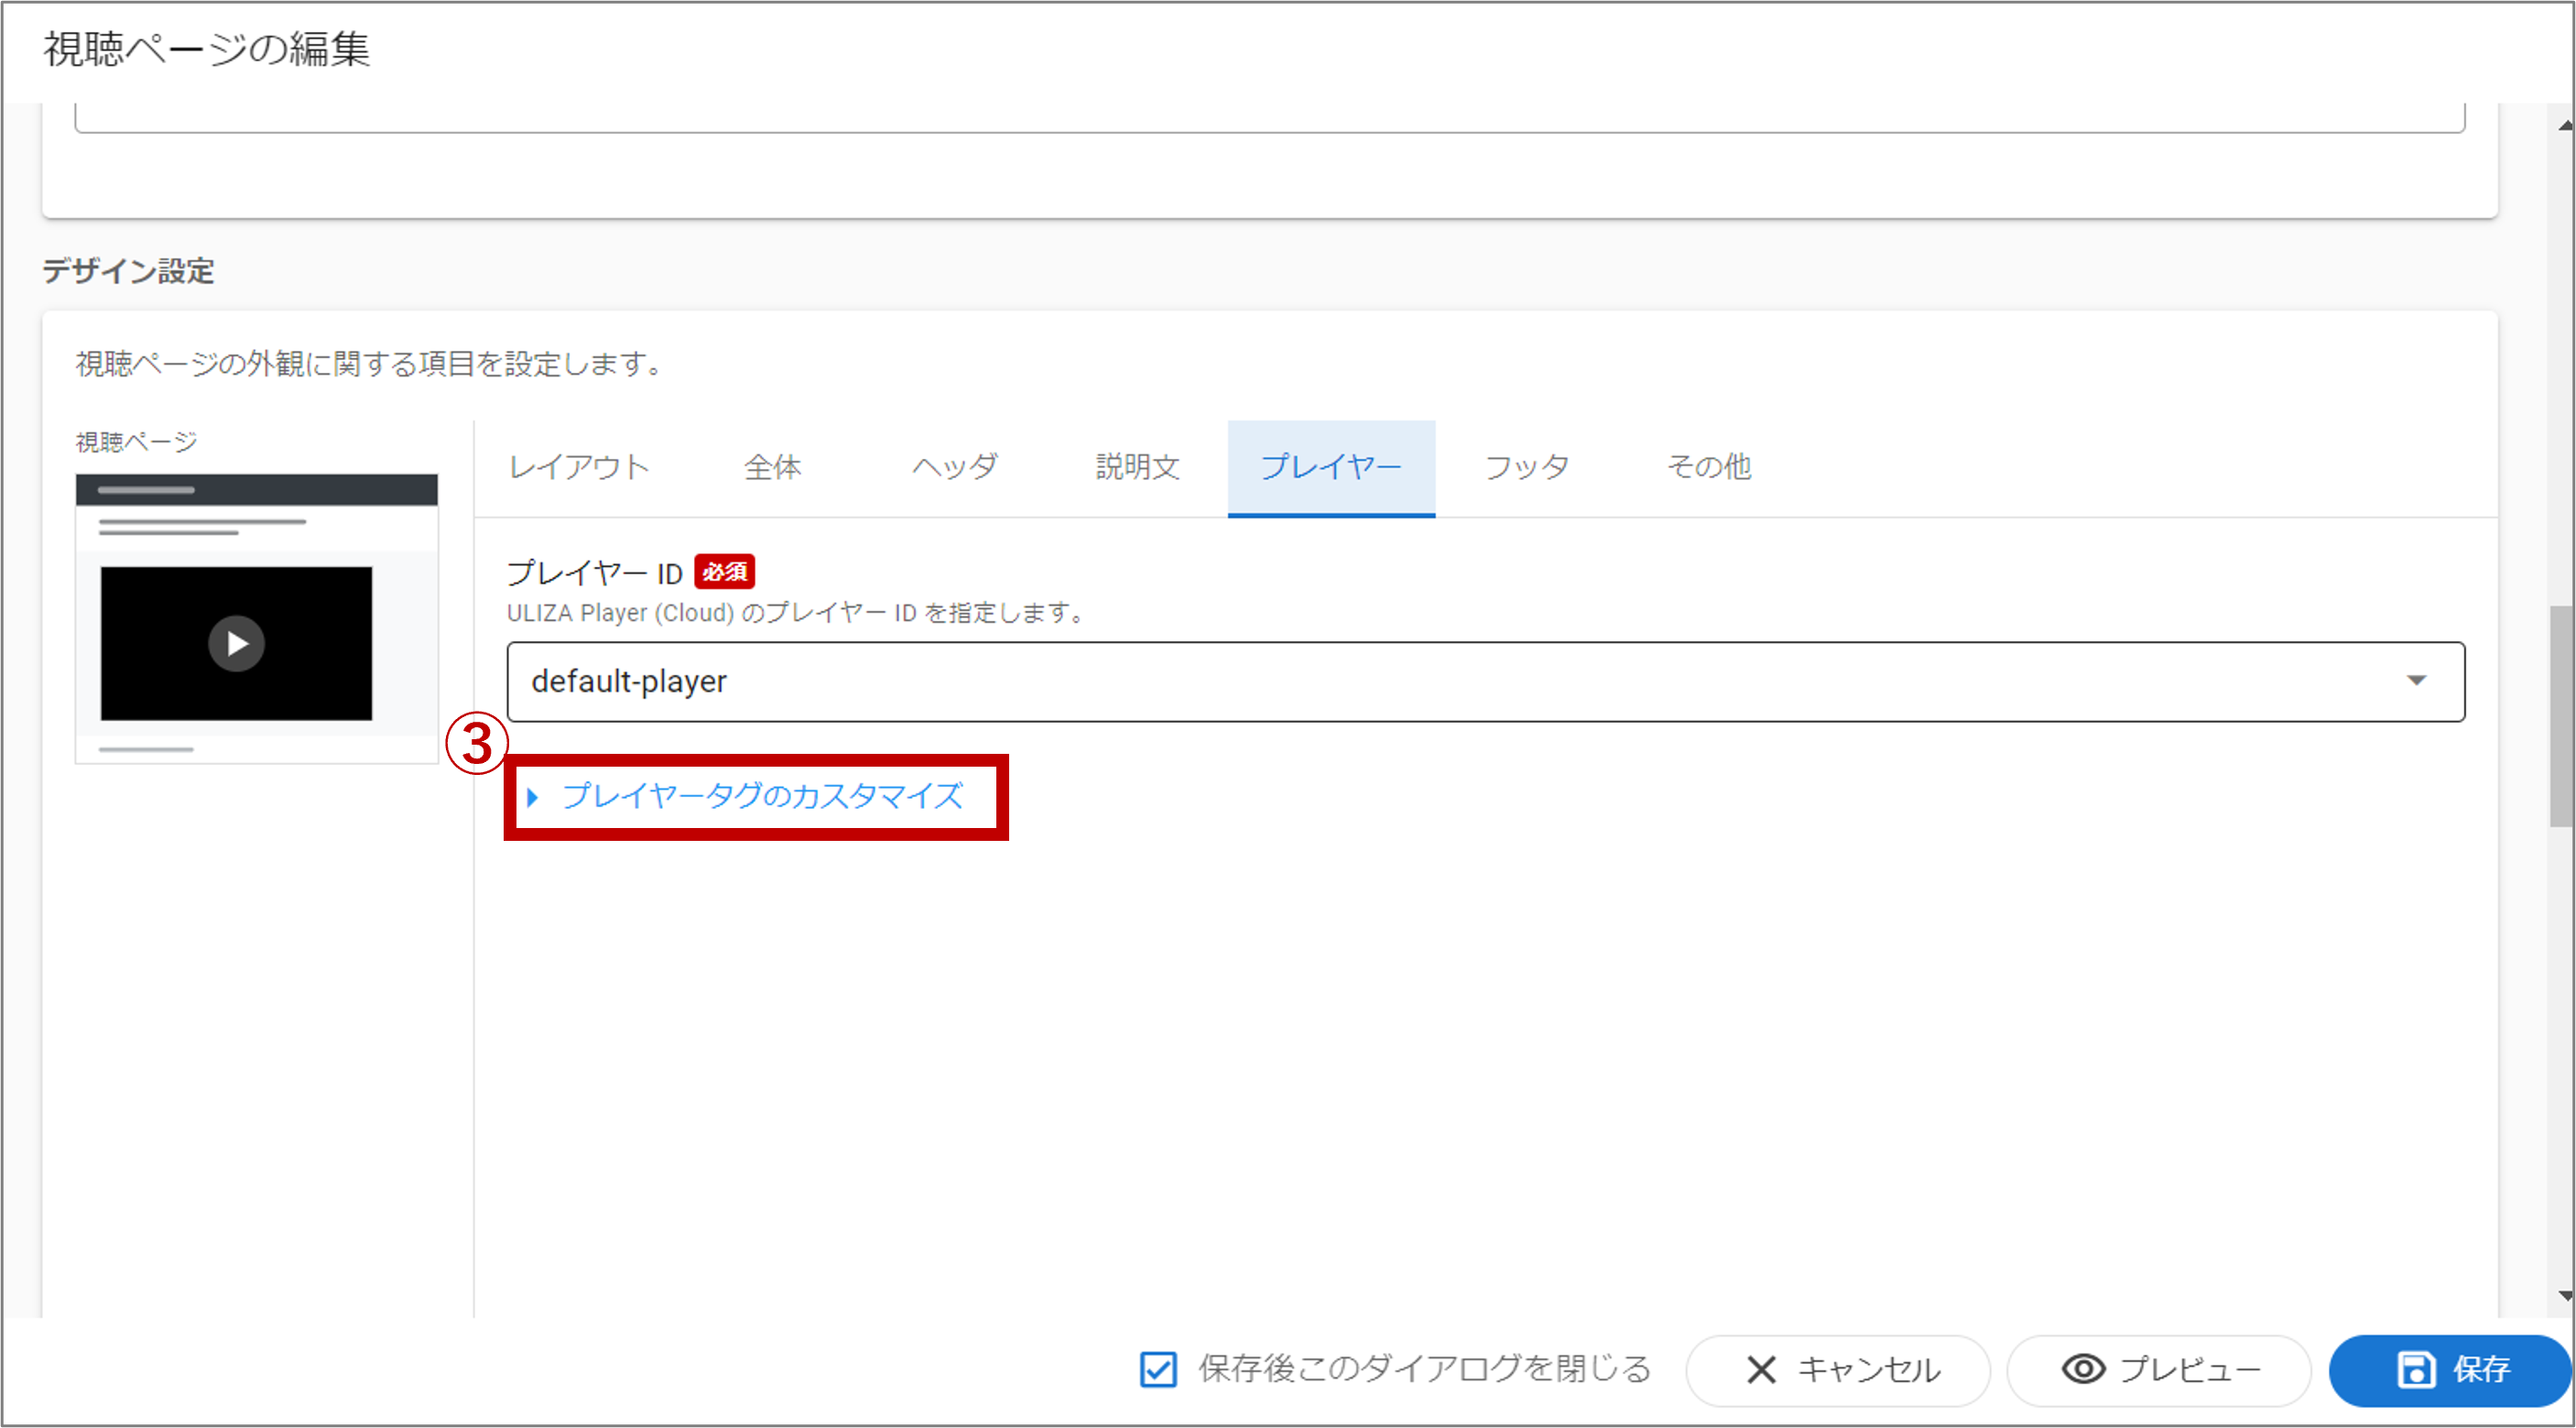This screenshot has width=2576, height=1428.
Task: Click the scrollbar down arrow
Action: point(2564,1296)
